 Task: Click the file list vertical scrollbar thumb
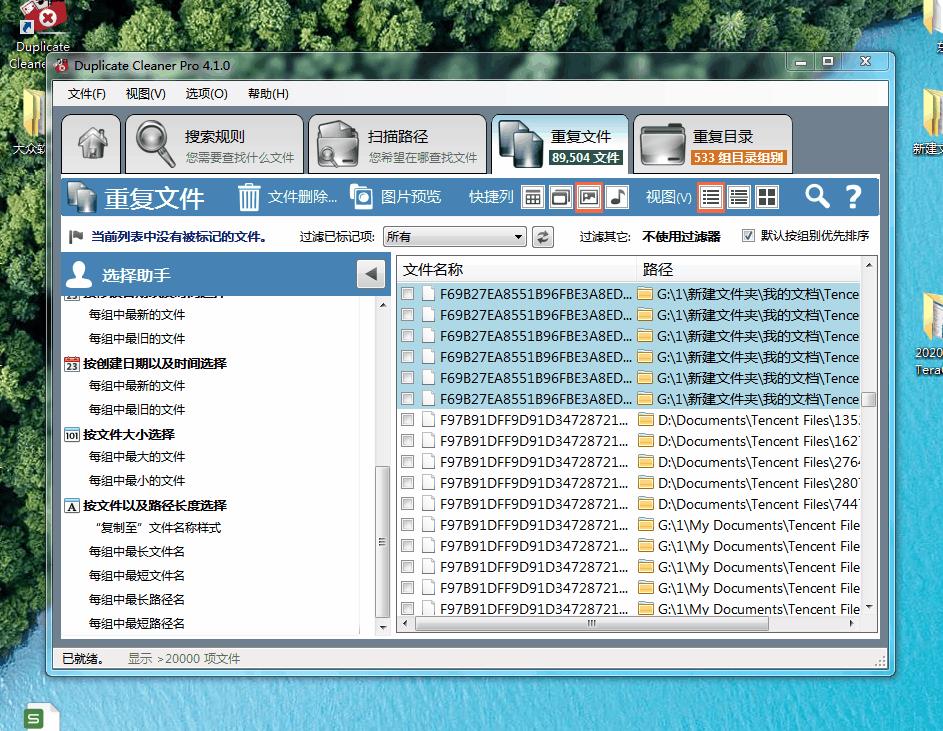868,399
